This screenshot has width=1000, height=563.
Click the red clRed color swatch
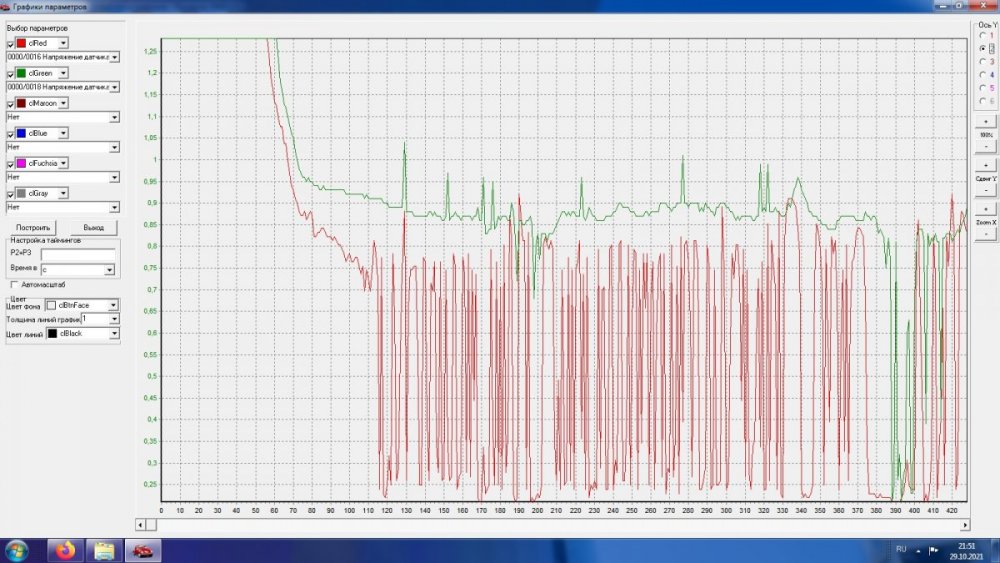(x=21, y=43)
